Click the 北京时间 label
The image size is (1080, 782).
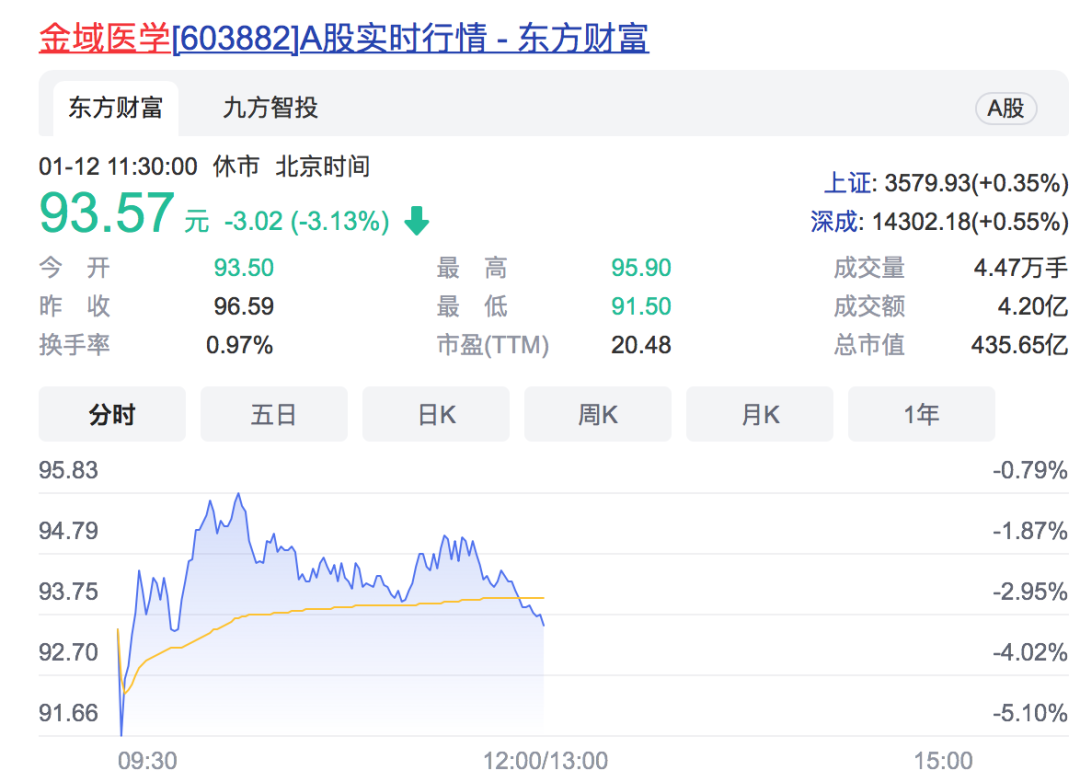(x=322, y=167)
